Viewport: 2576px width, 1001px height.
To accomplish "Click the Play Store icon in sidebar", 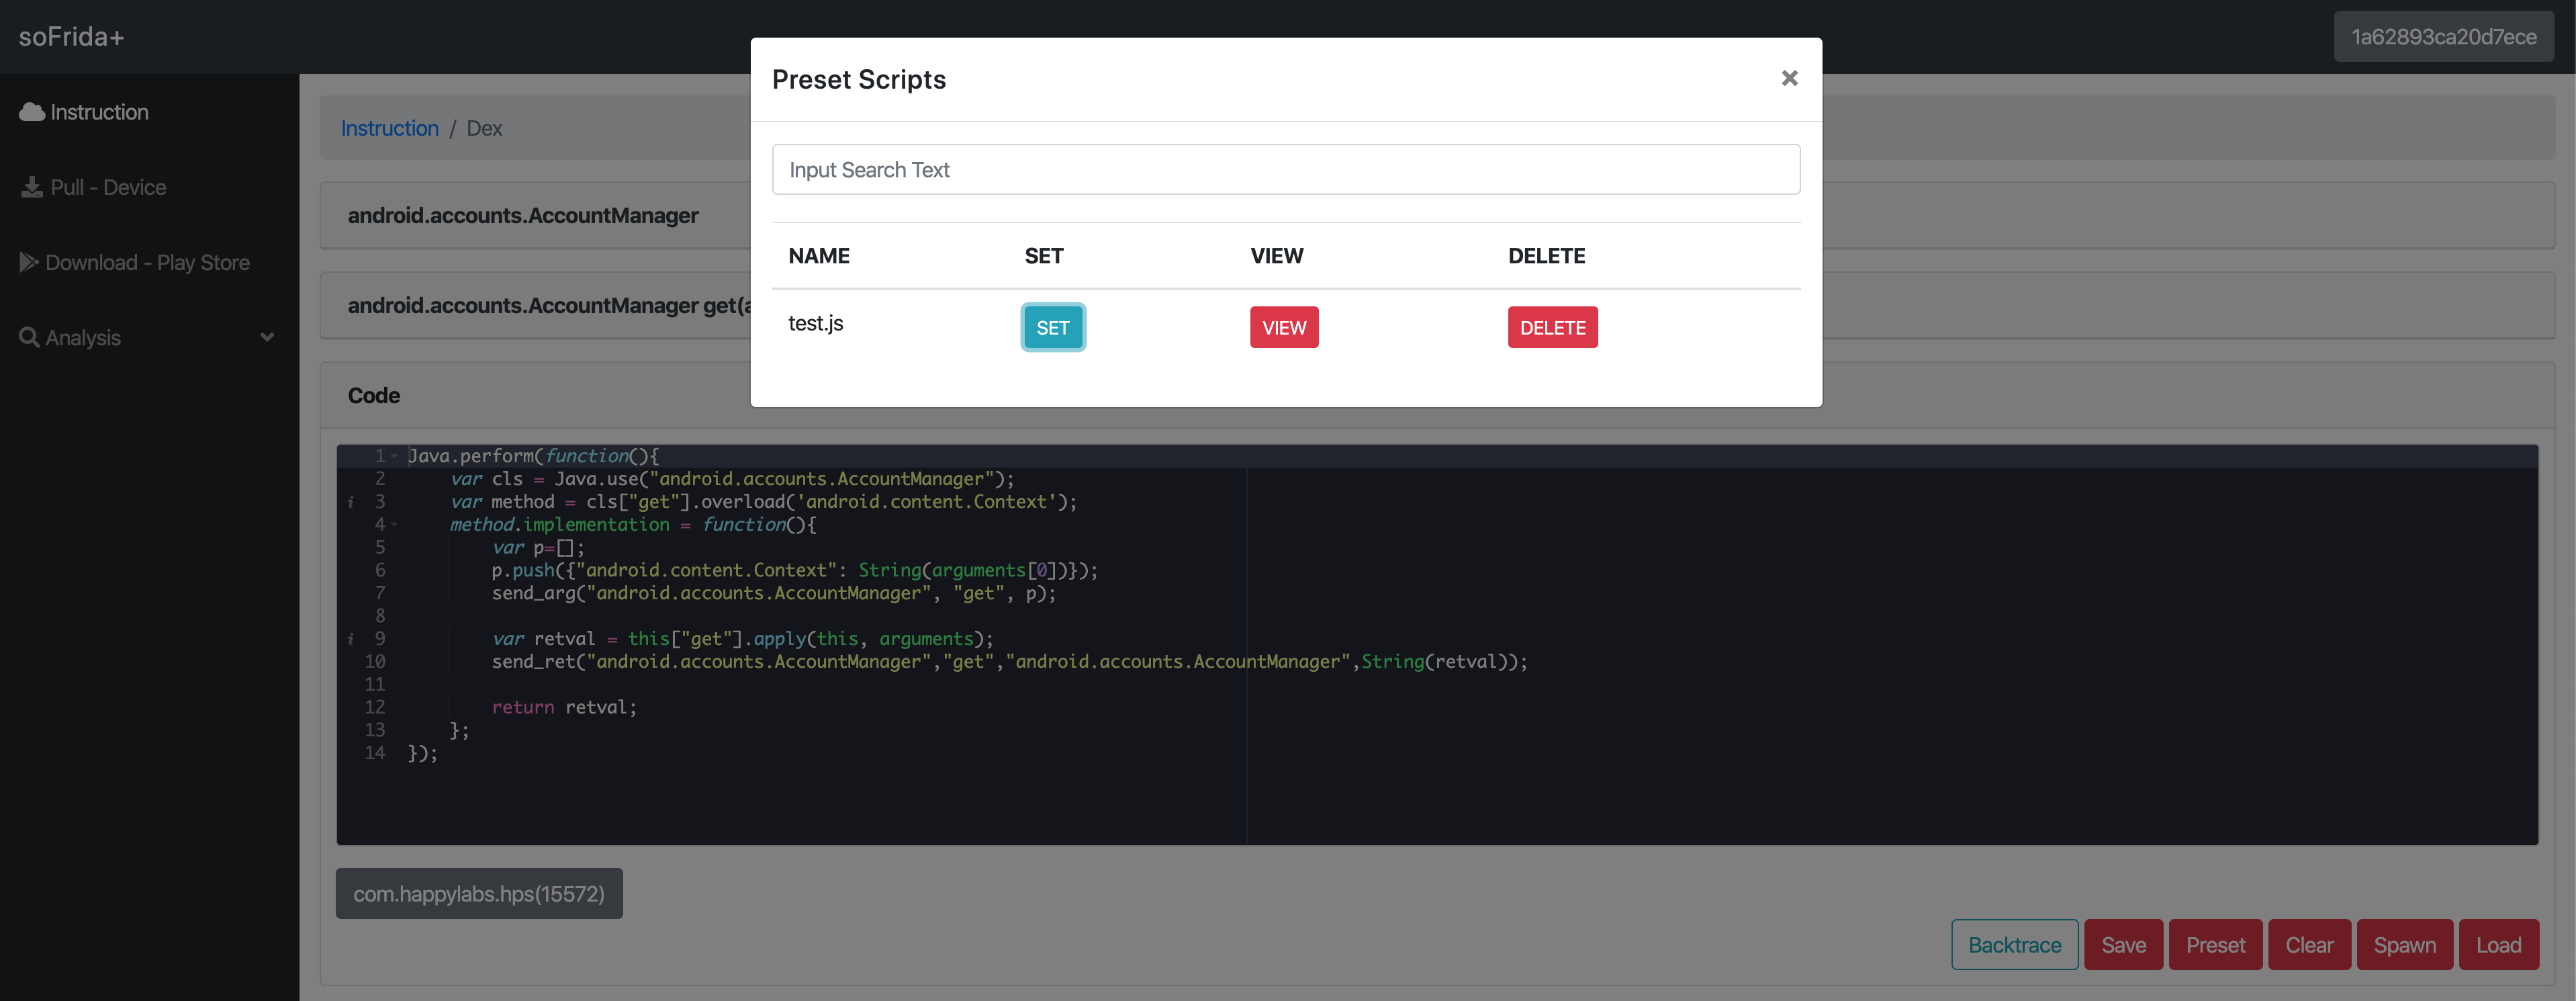I will click(x=29, y=262).
